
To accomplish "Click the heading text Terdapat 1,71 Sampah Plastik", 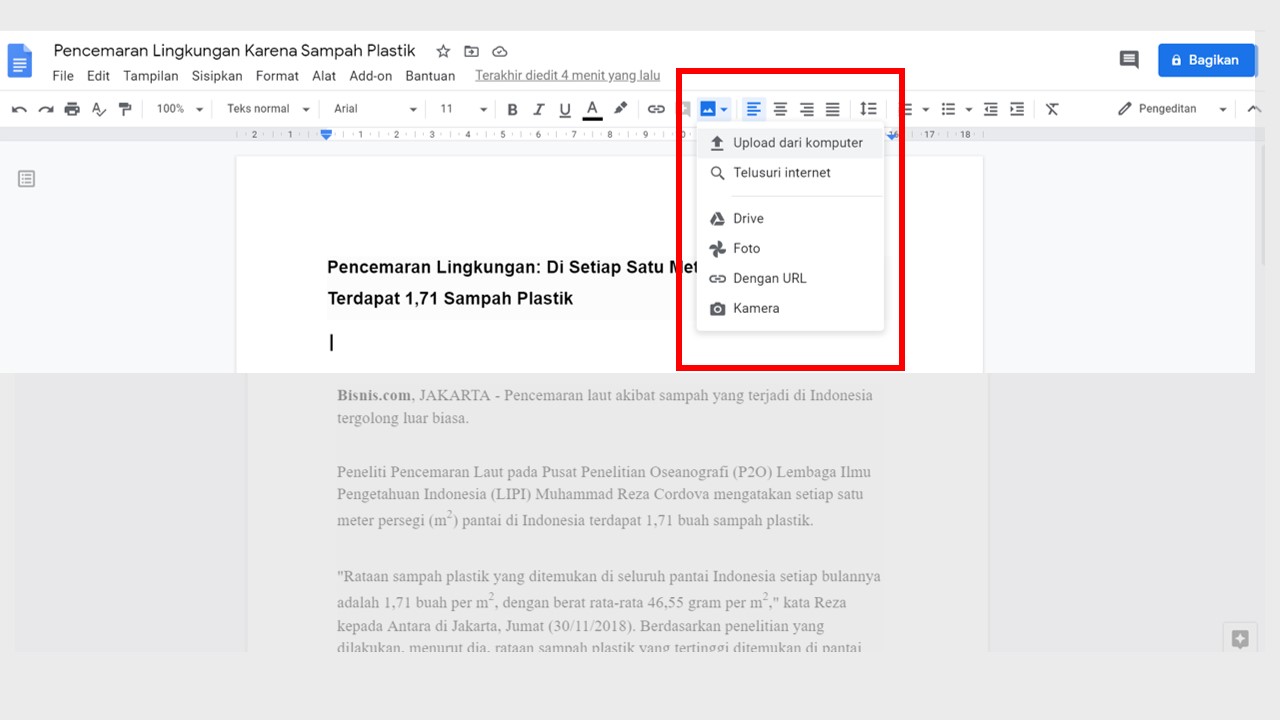I will (x=450, y=299).
